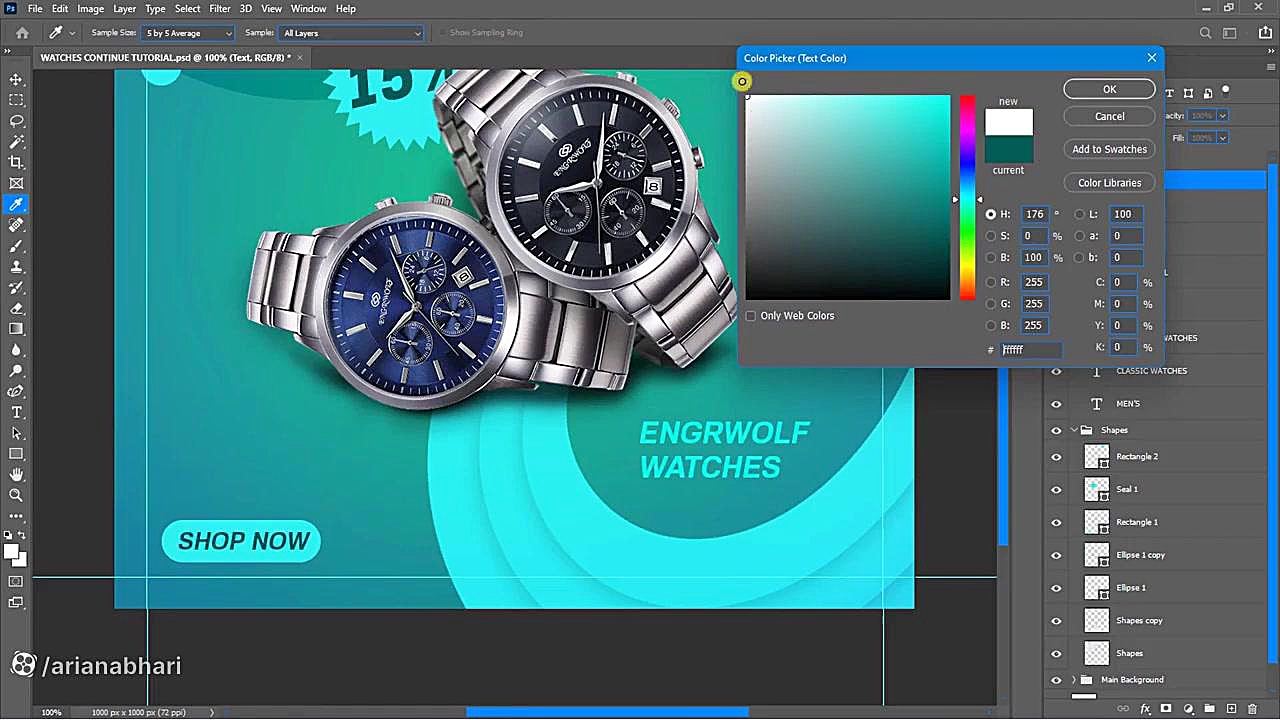Collapse the Shapes layer group
The image size is (1280, 720).
(x=1074, y=430)
